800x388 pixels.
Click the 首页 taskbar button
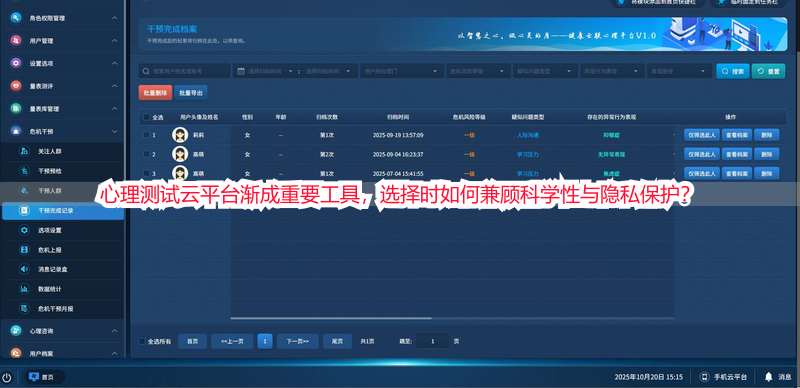tap(44, 377)
